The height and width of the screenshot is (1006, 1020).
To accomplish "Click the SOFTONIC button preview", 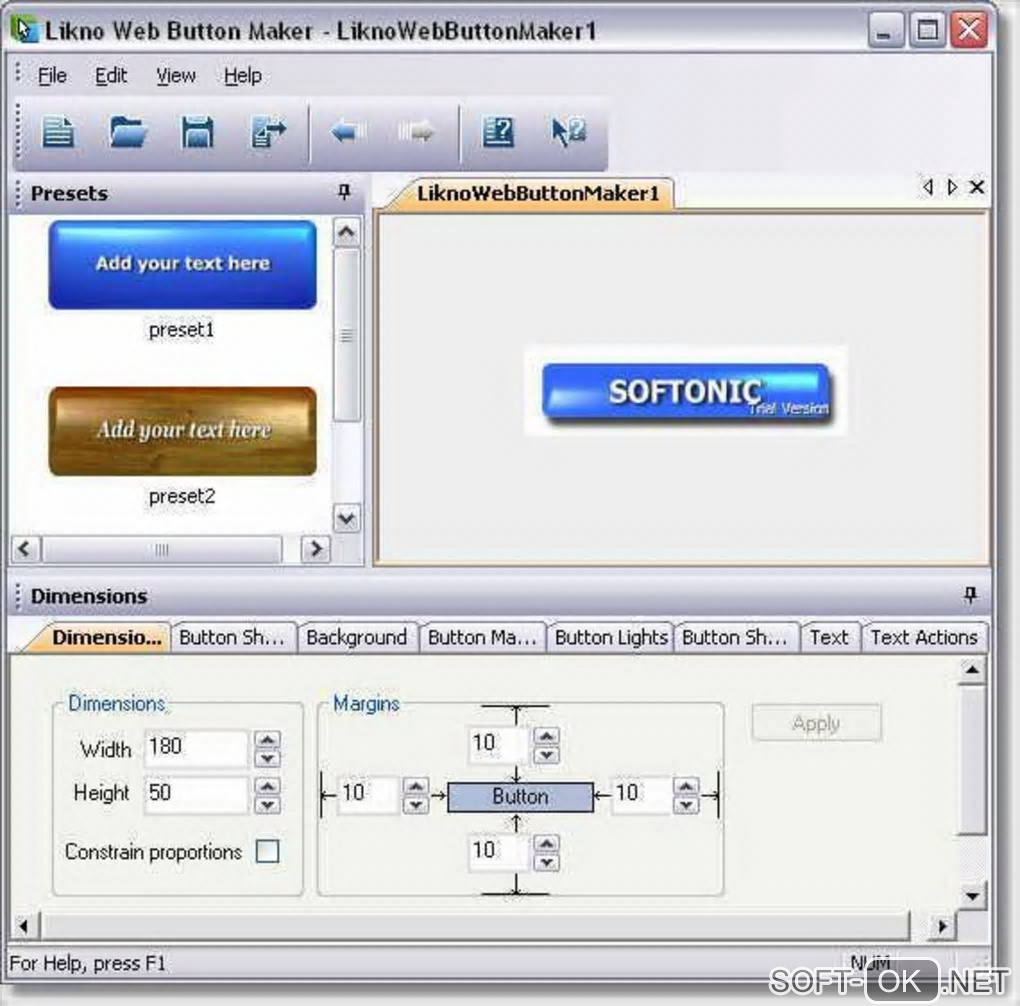I will tap(686, 393).
